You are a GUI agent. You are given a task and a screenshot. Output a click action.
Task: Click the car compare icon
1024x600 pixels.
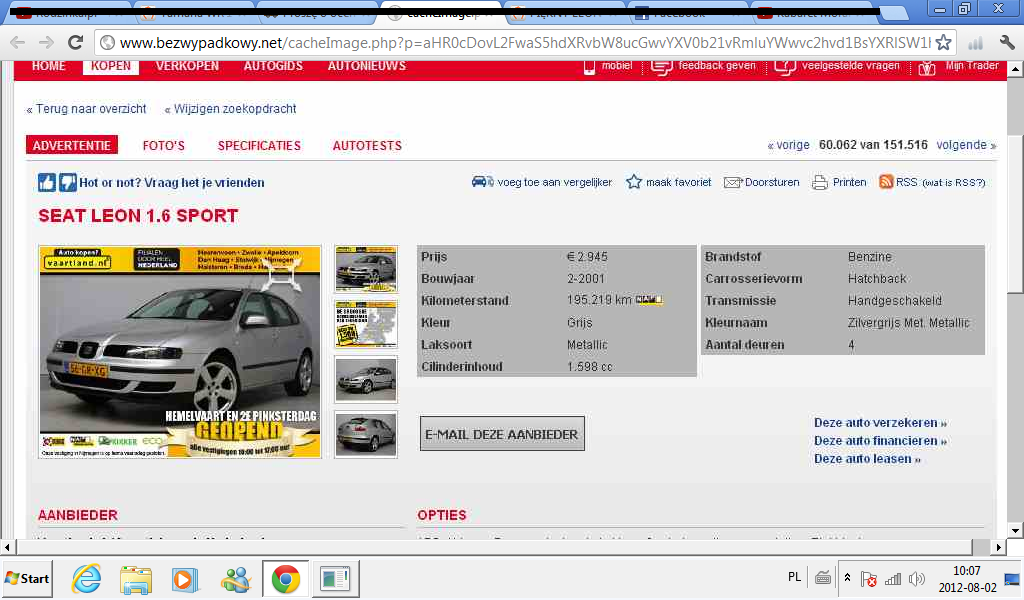(x=483, y=182)
